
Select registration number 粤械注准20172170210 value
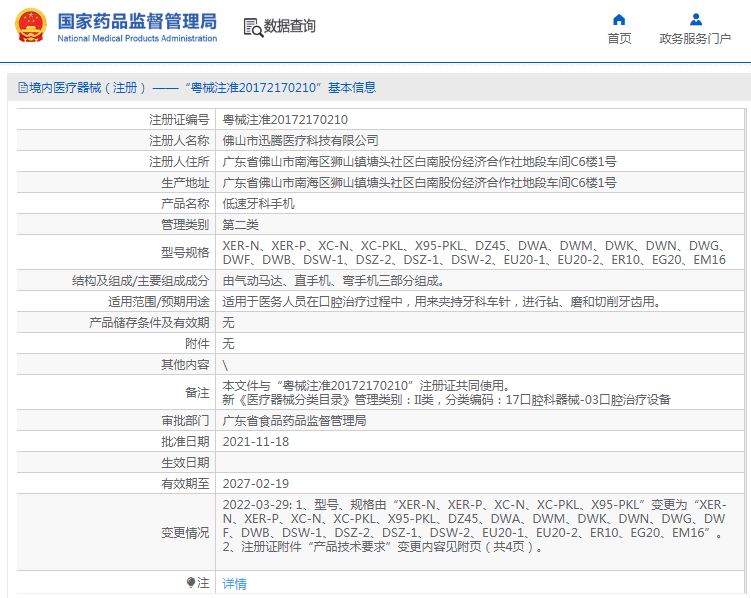(285, 120)
